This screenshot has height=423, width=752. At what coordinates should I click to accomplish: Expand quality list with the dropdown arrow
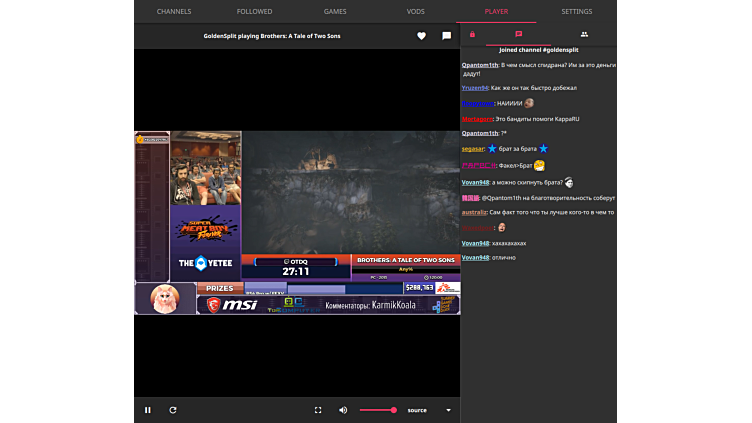(x=448, y=410)
